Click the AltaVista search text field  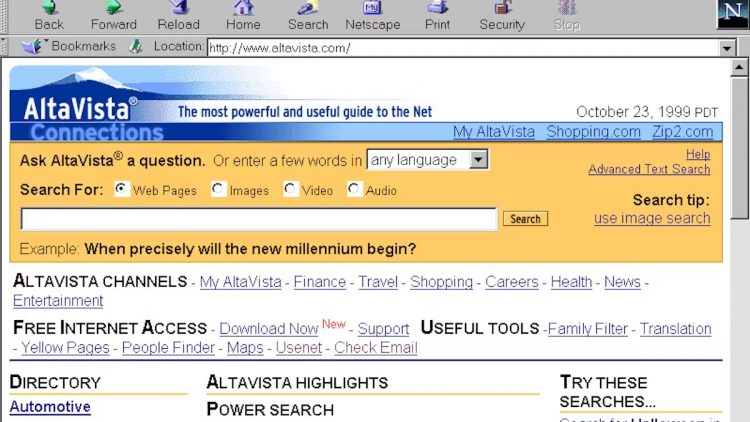pyautogui.click(x=259, y=219)
